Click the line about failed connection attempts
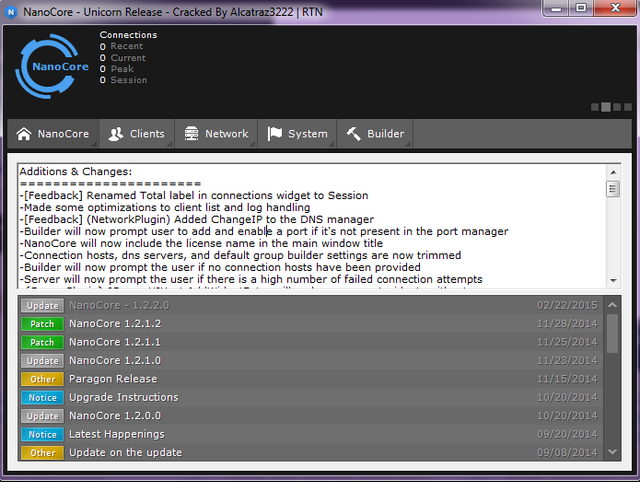Screen dimensions: 640x482 251,280
